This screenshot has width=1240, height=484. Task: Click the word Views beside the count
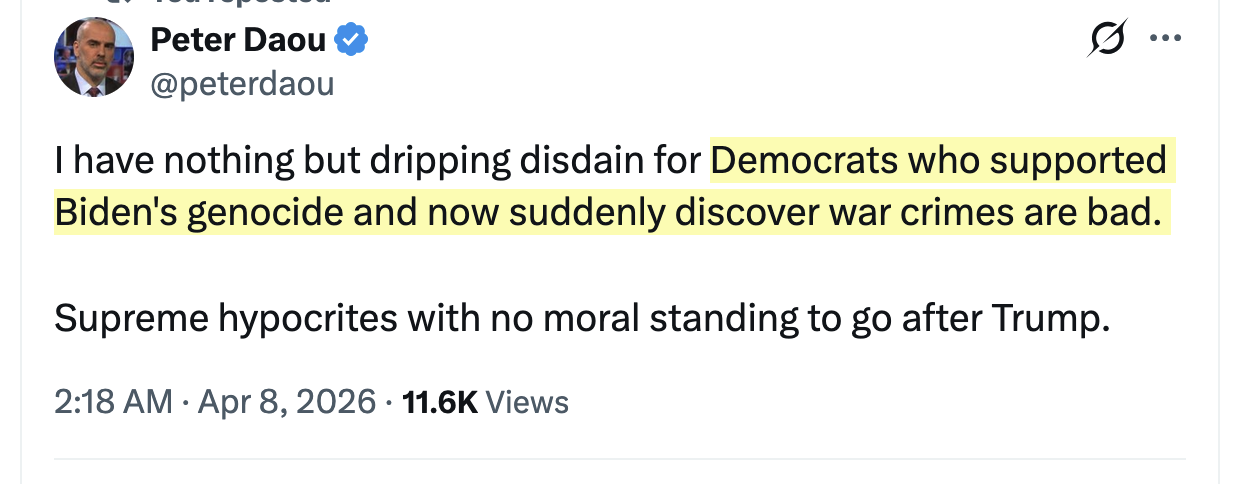click(x=531, y=402)
